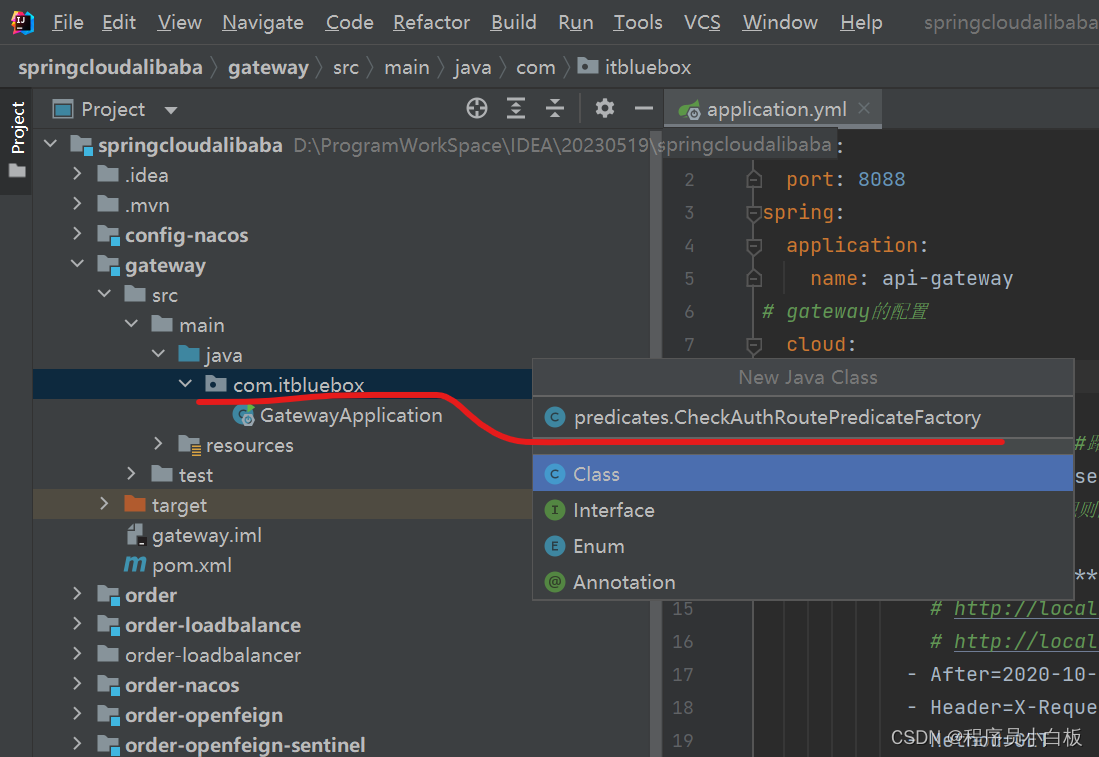Click the fold marker beside spring:
This screenshot has height=757, width=1099.
coord(754,212)
